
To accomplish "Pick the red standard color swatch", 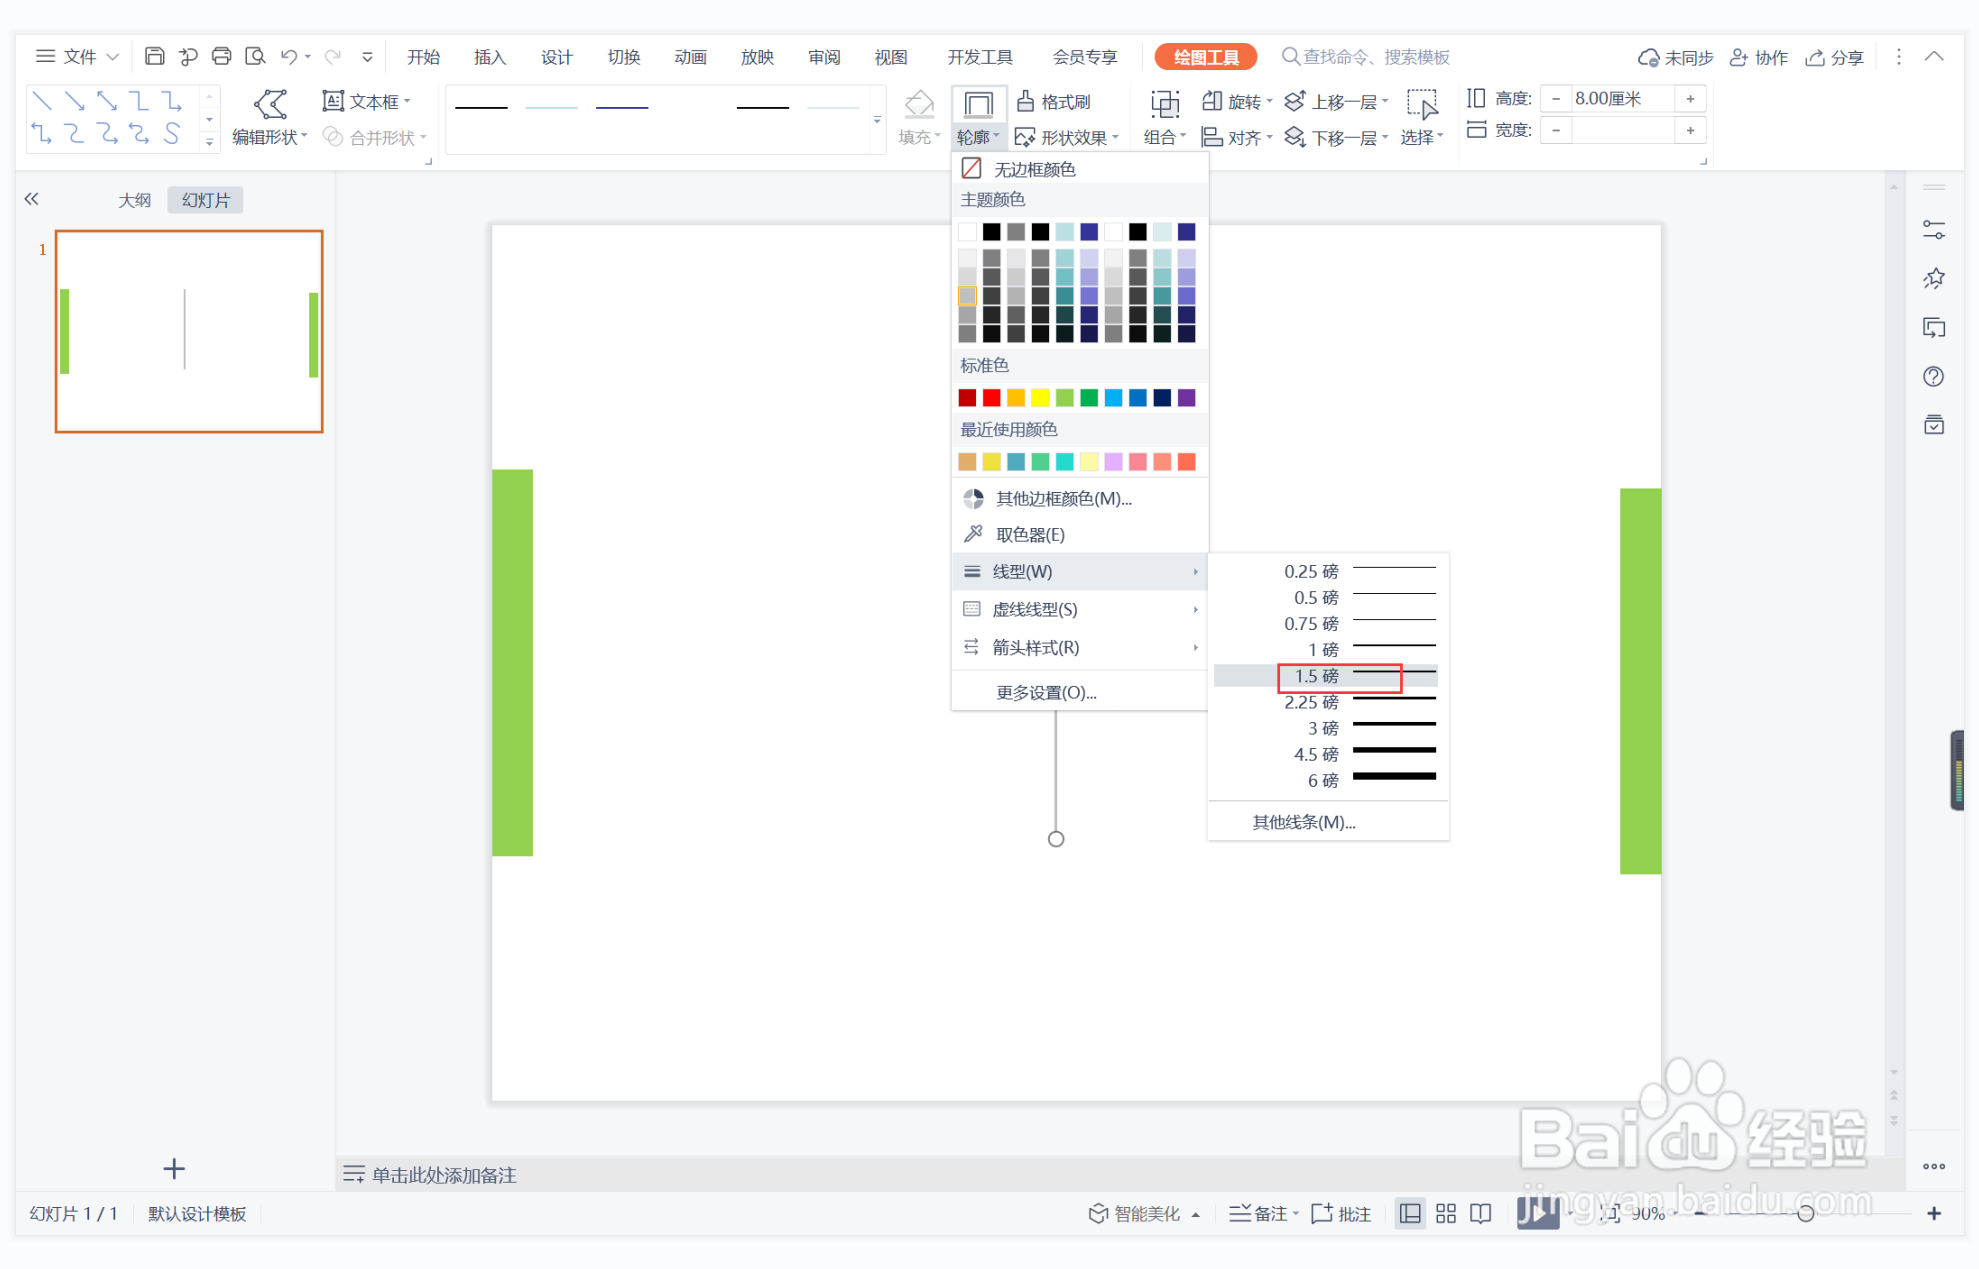I will pos(991,398).
